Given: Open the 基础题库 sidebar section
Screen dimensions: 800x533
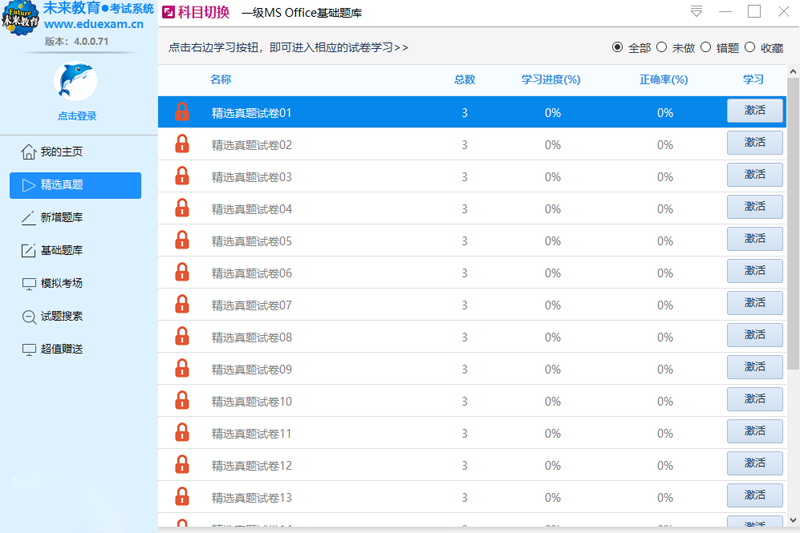Looking at the screenshot, I should click(x=61, y=250).
